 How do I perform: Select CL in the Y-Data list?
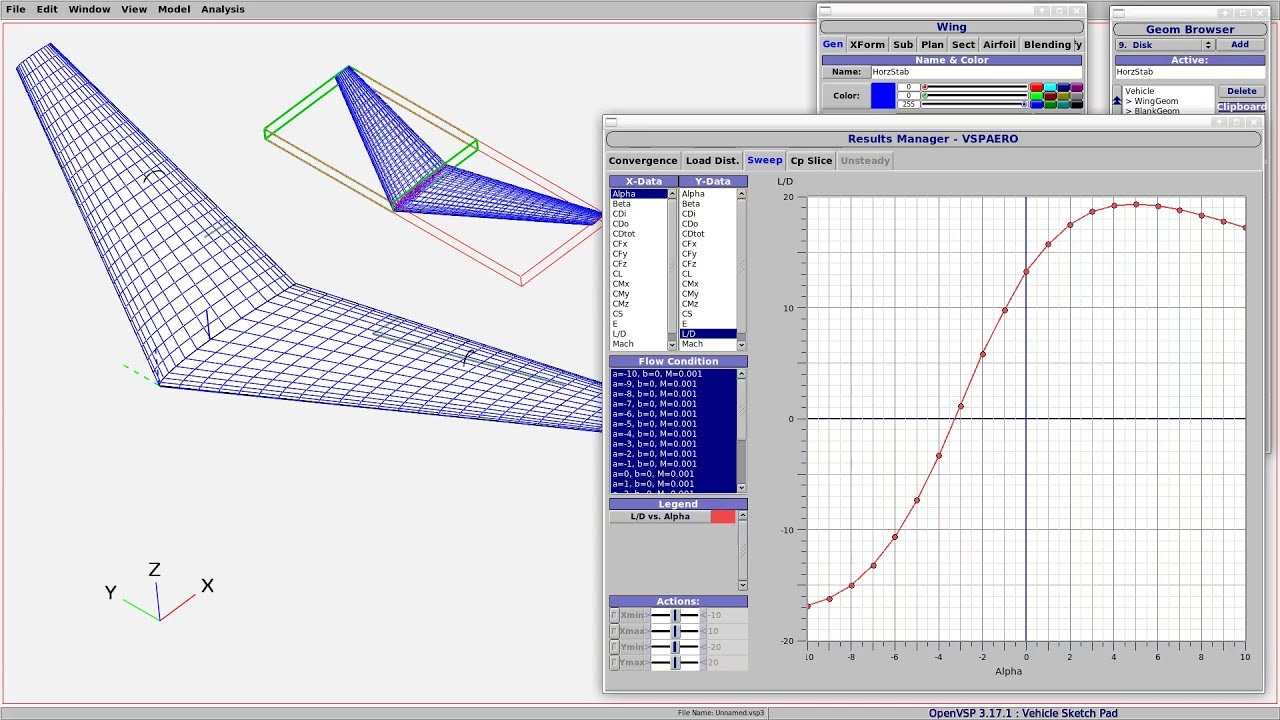[708, 274]
